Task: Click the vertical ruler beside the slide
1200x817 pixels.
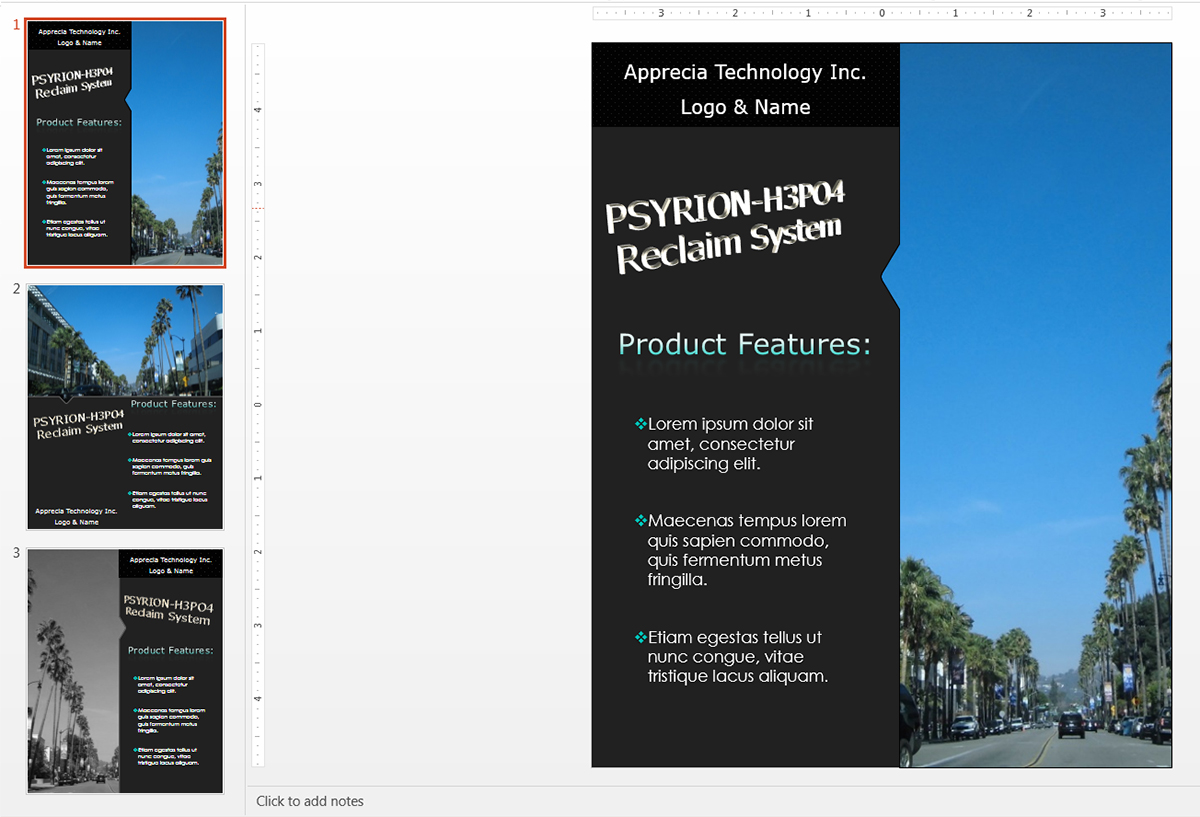Action: pyautogui.click(x=258, y=405)
